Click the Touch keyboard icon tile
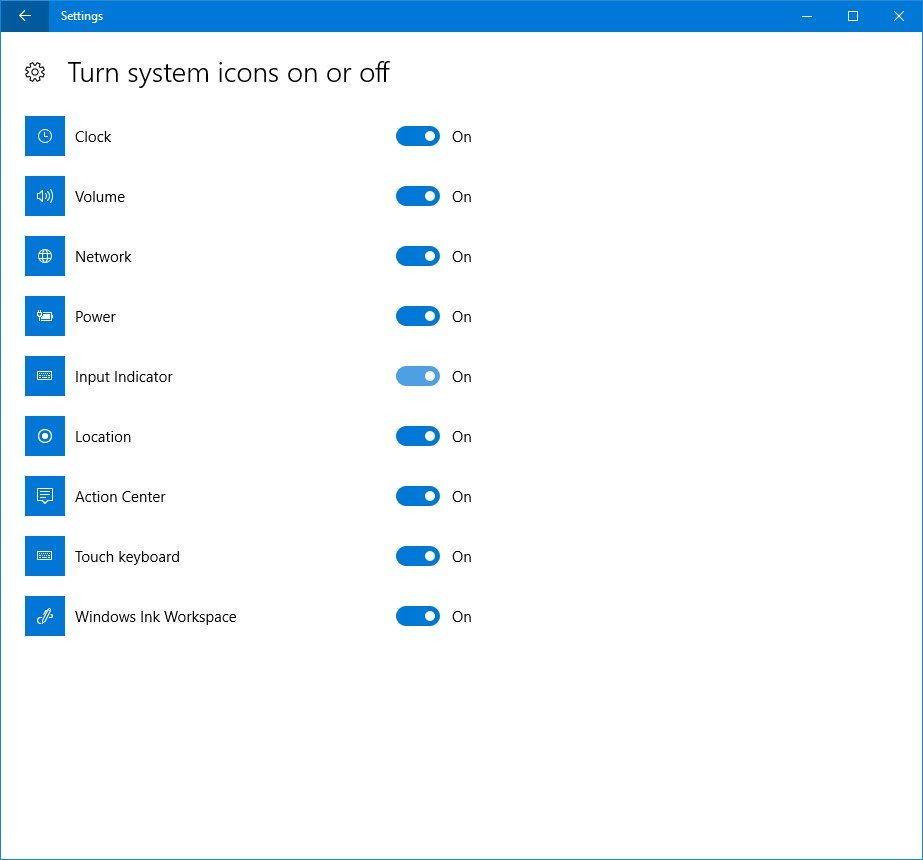Viewport: 923px width, 860px height. 45,556
